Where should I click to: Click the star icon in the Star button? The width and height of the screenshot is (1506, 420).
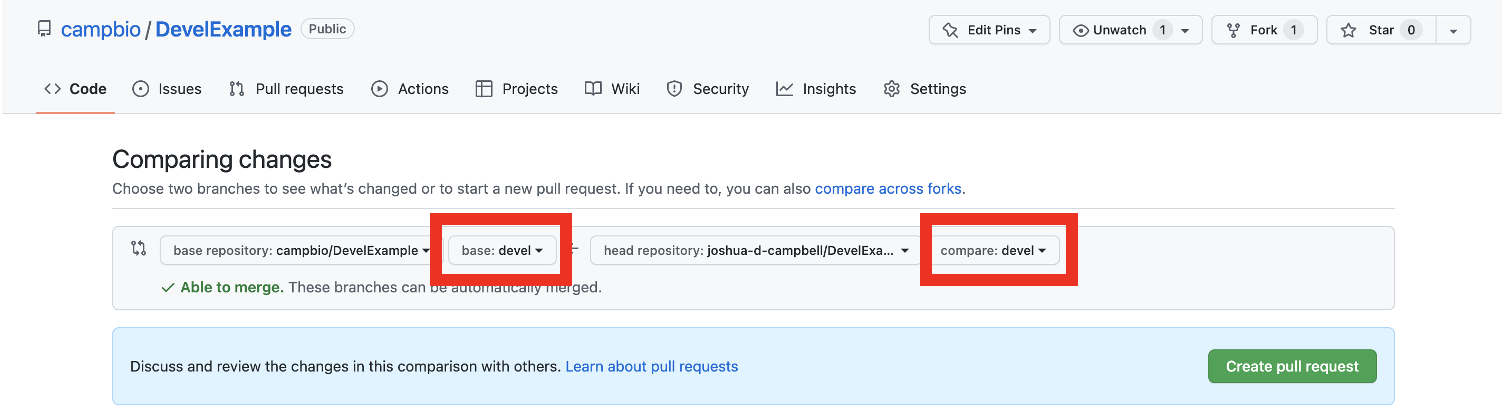coord(1349,30)
